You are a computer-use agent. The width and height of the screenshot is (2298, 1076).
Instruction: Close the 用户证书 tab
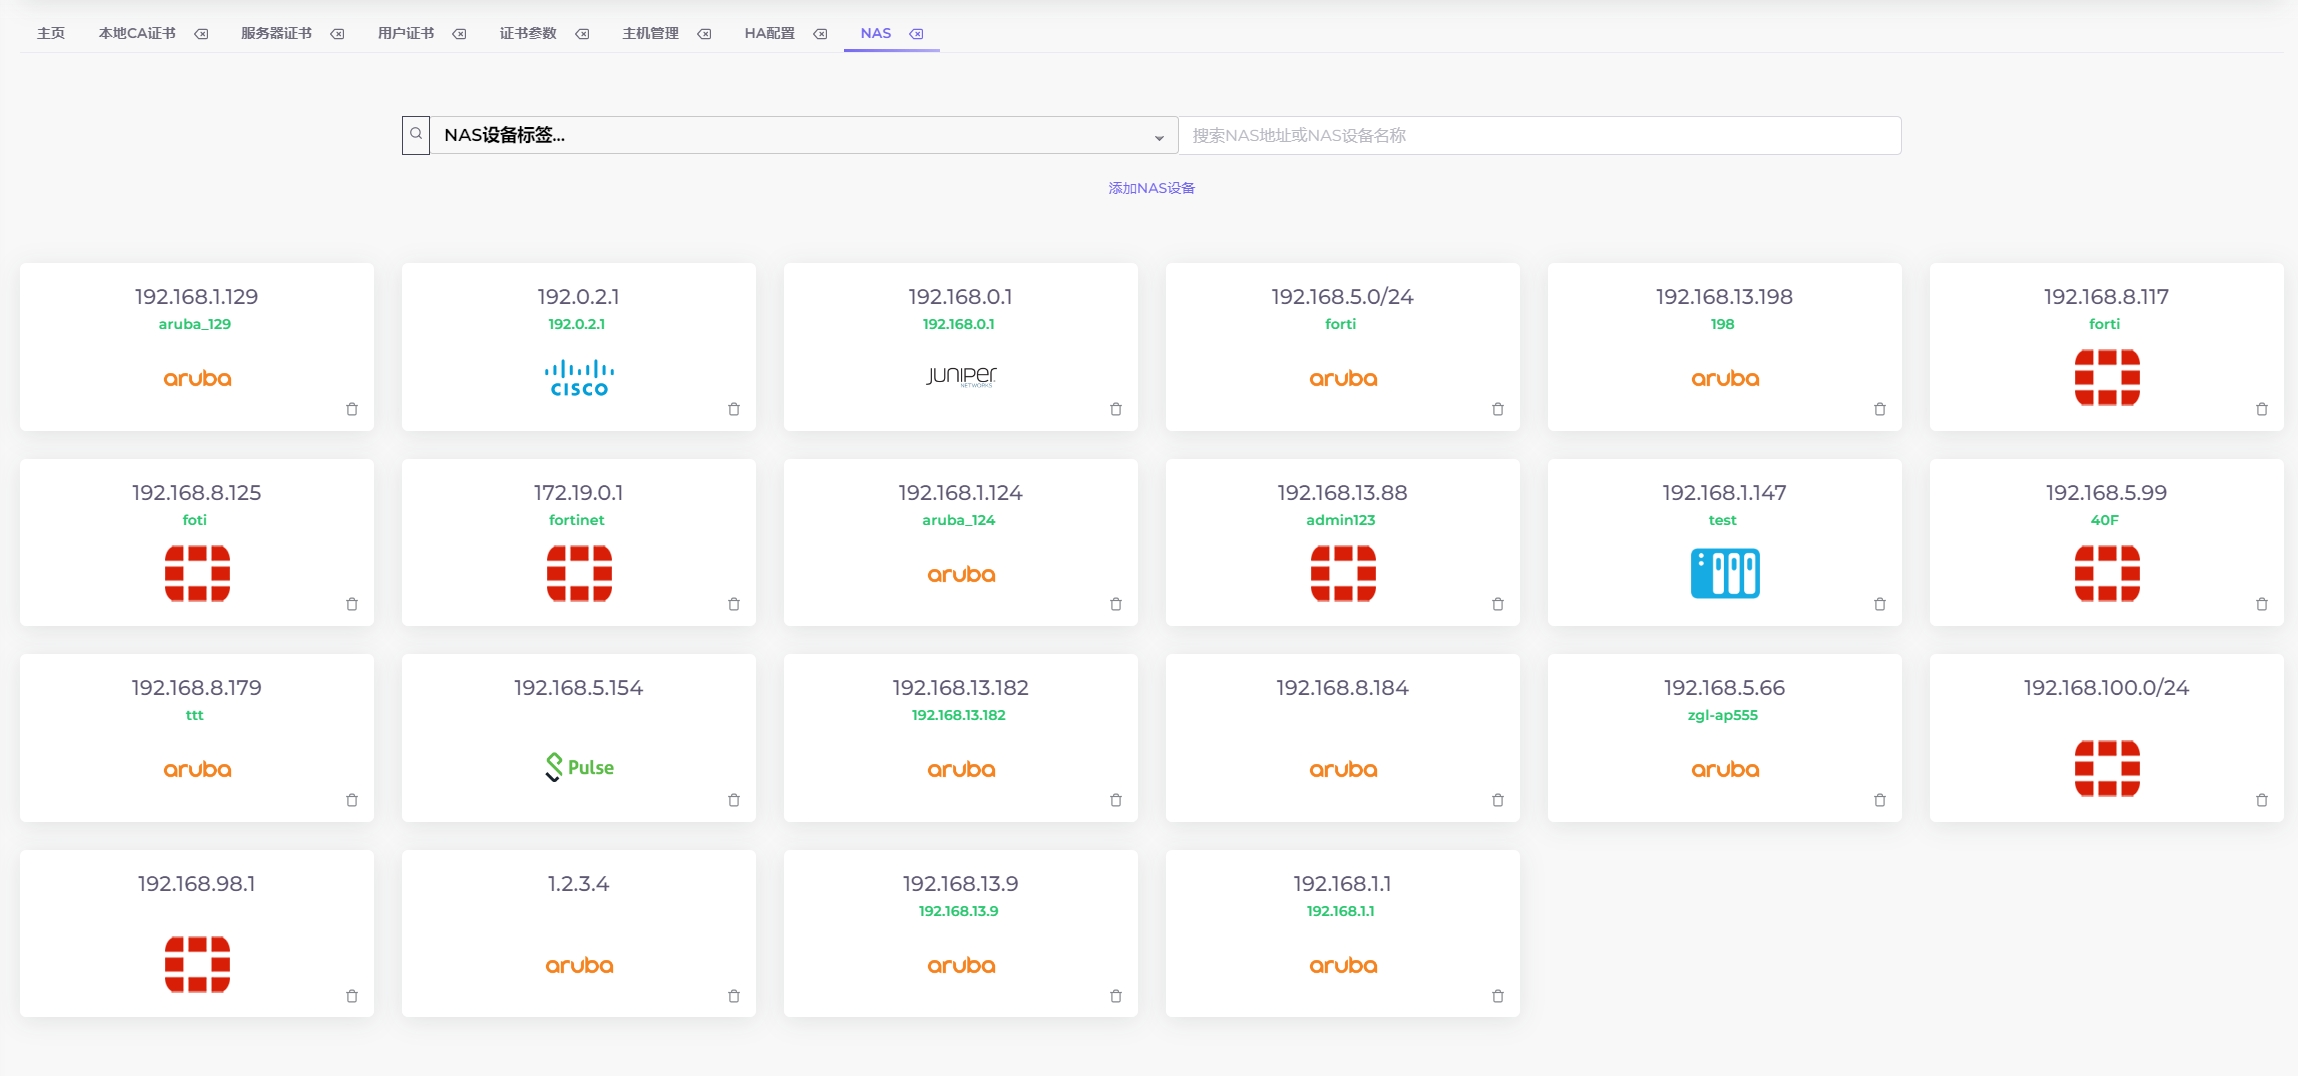tap(459, 34)
